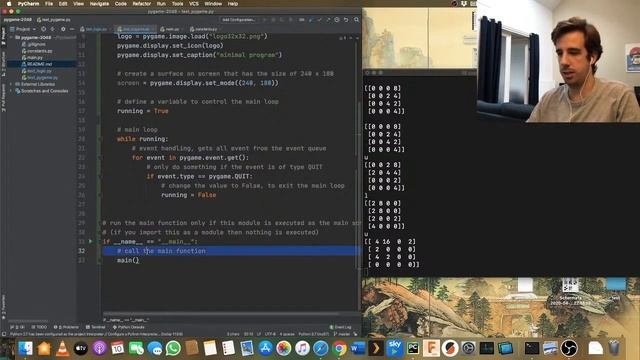Click the Project panel settings gear
Viewport: 640px width, 360px height.
63,29
